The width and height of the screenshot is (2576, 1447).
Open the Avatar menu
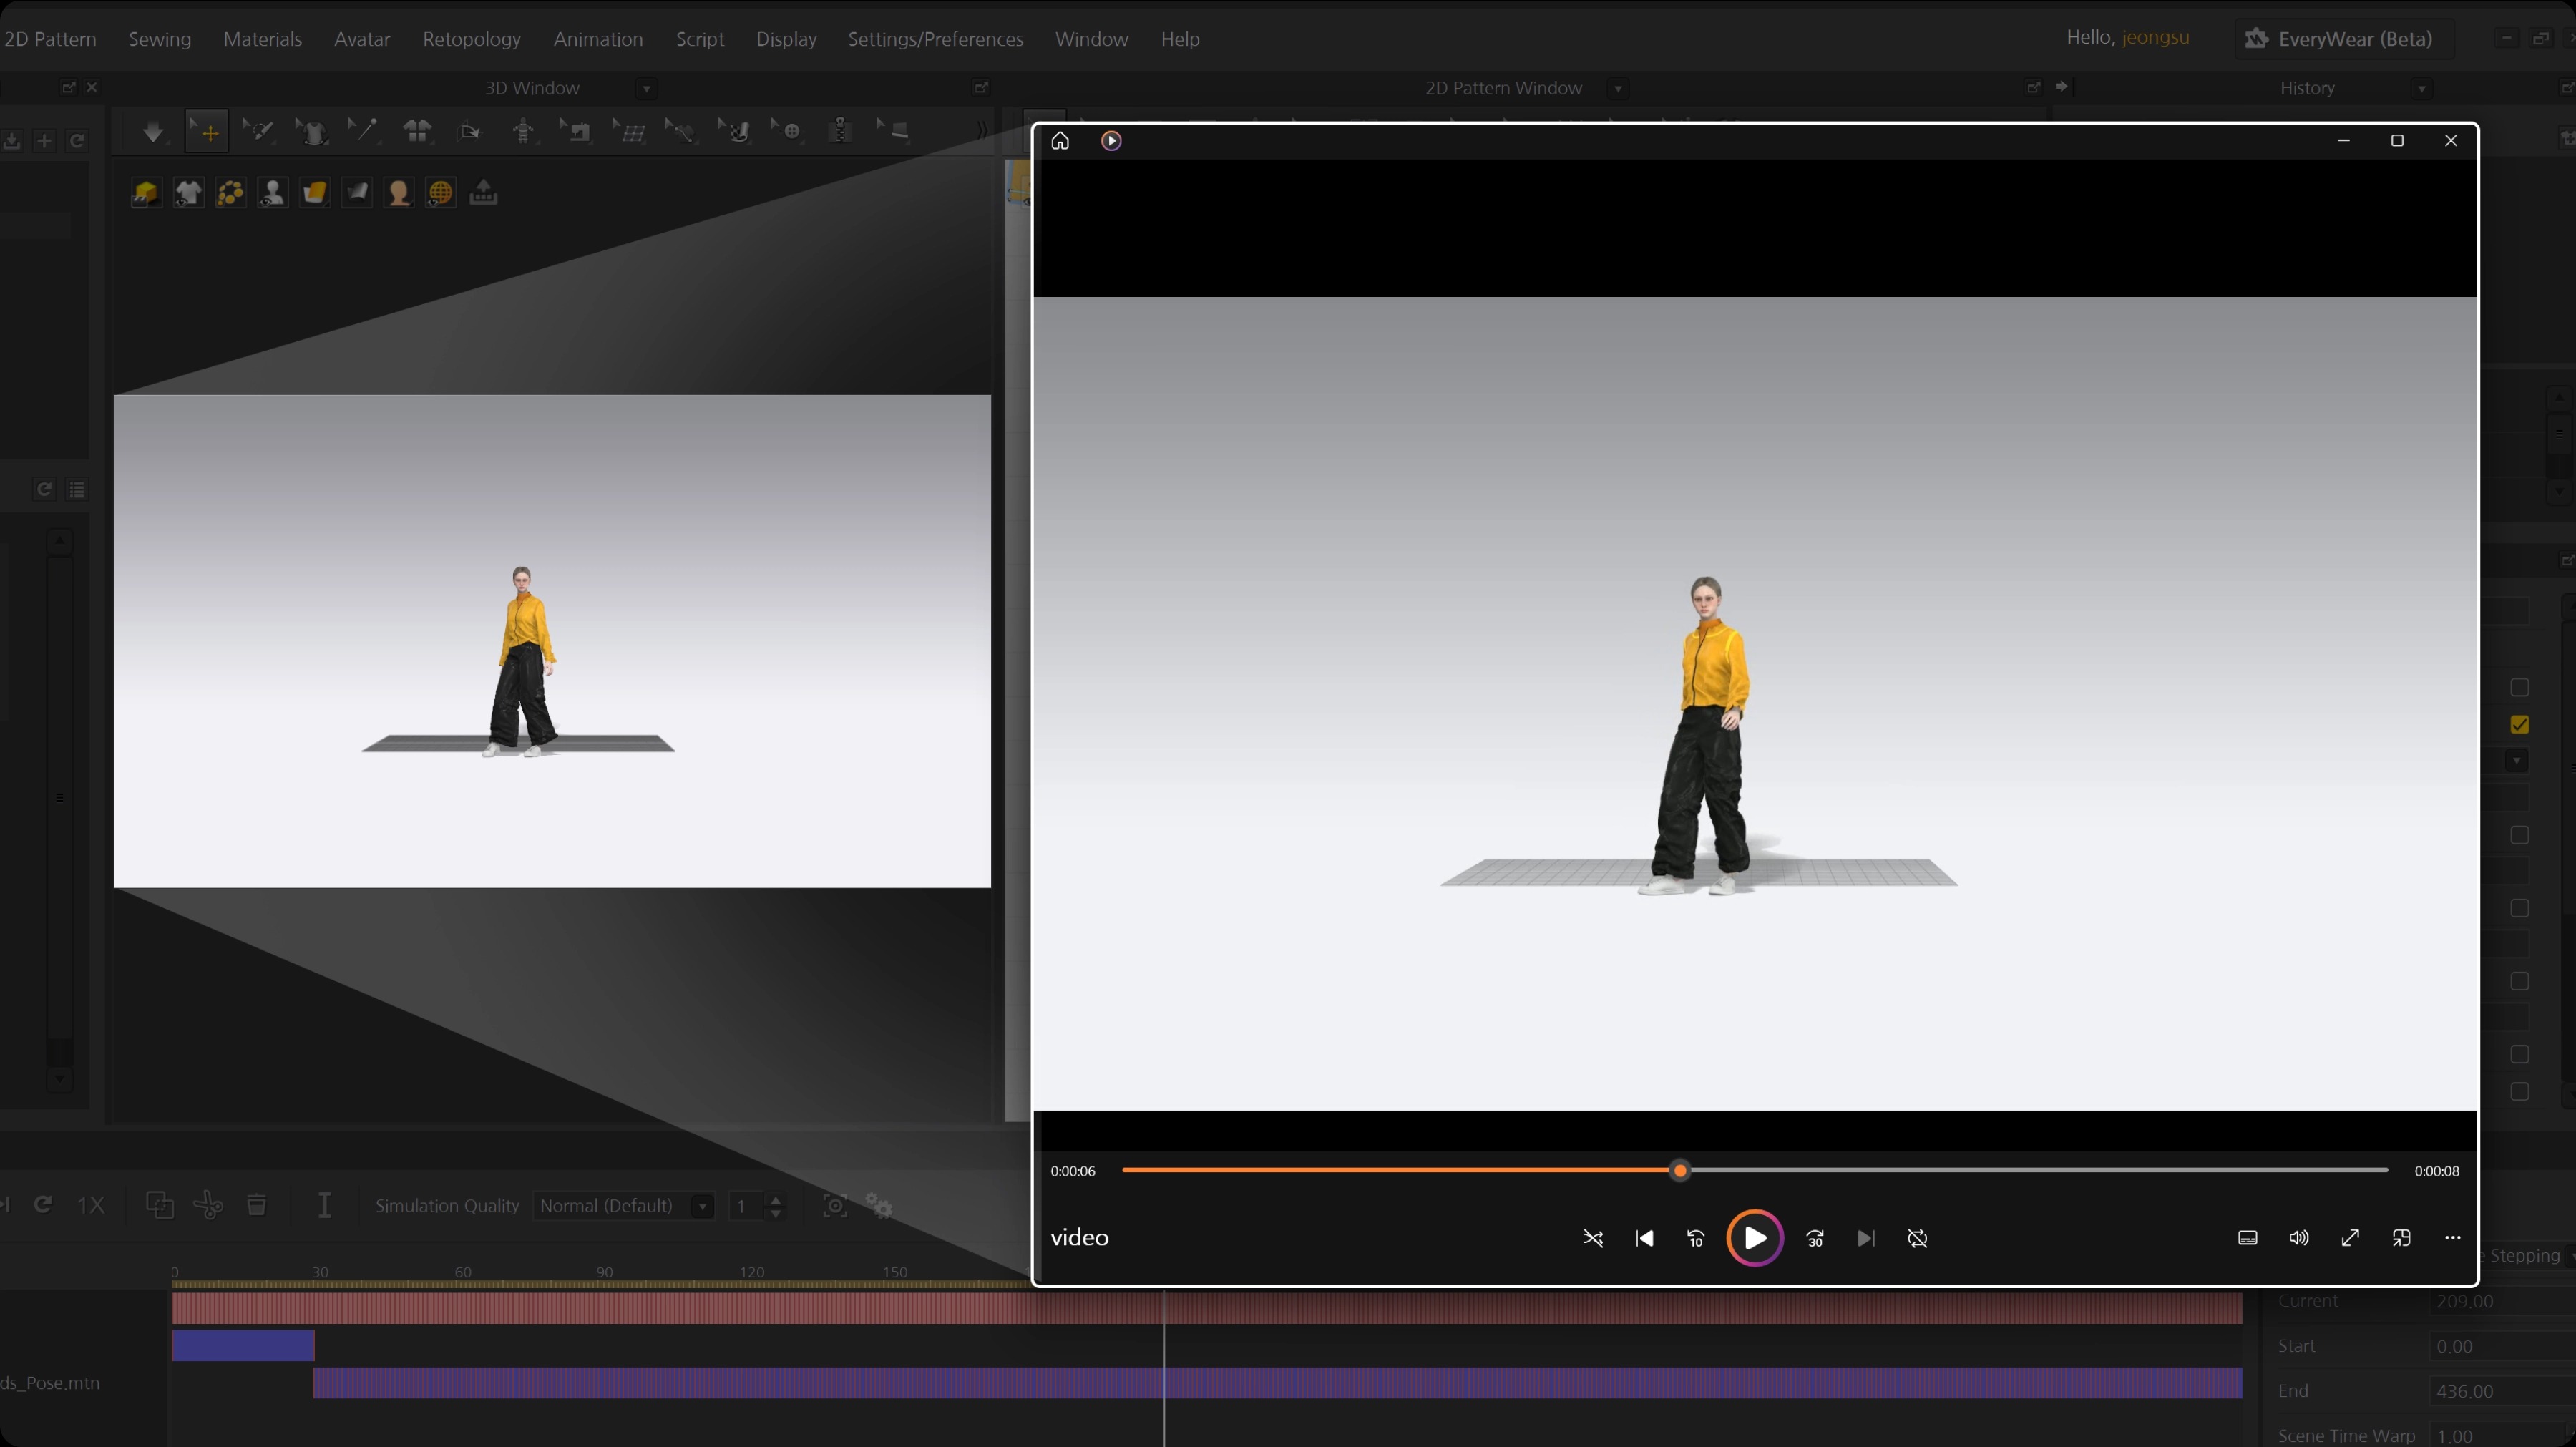coord(361,39)
